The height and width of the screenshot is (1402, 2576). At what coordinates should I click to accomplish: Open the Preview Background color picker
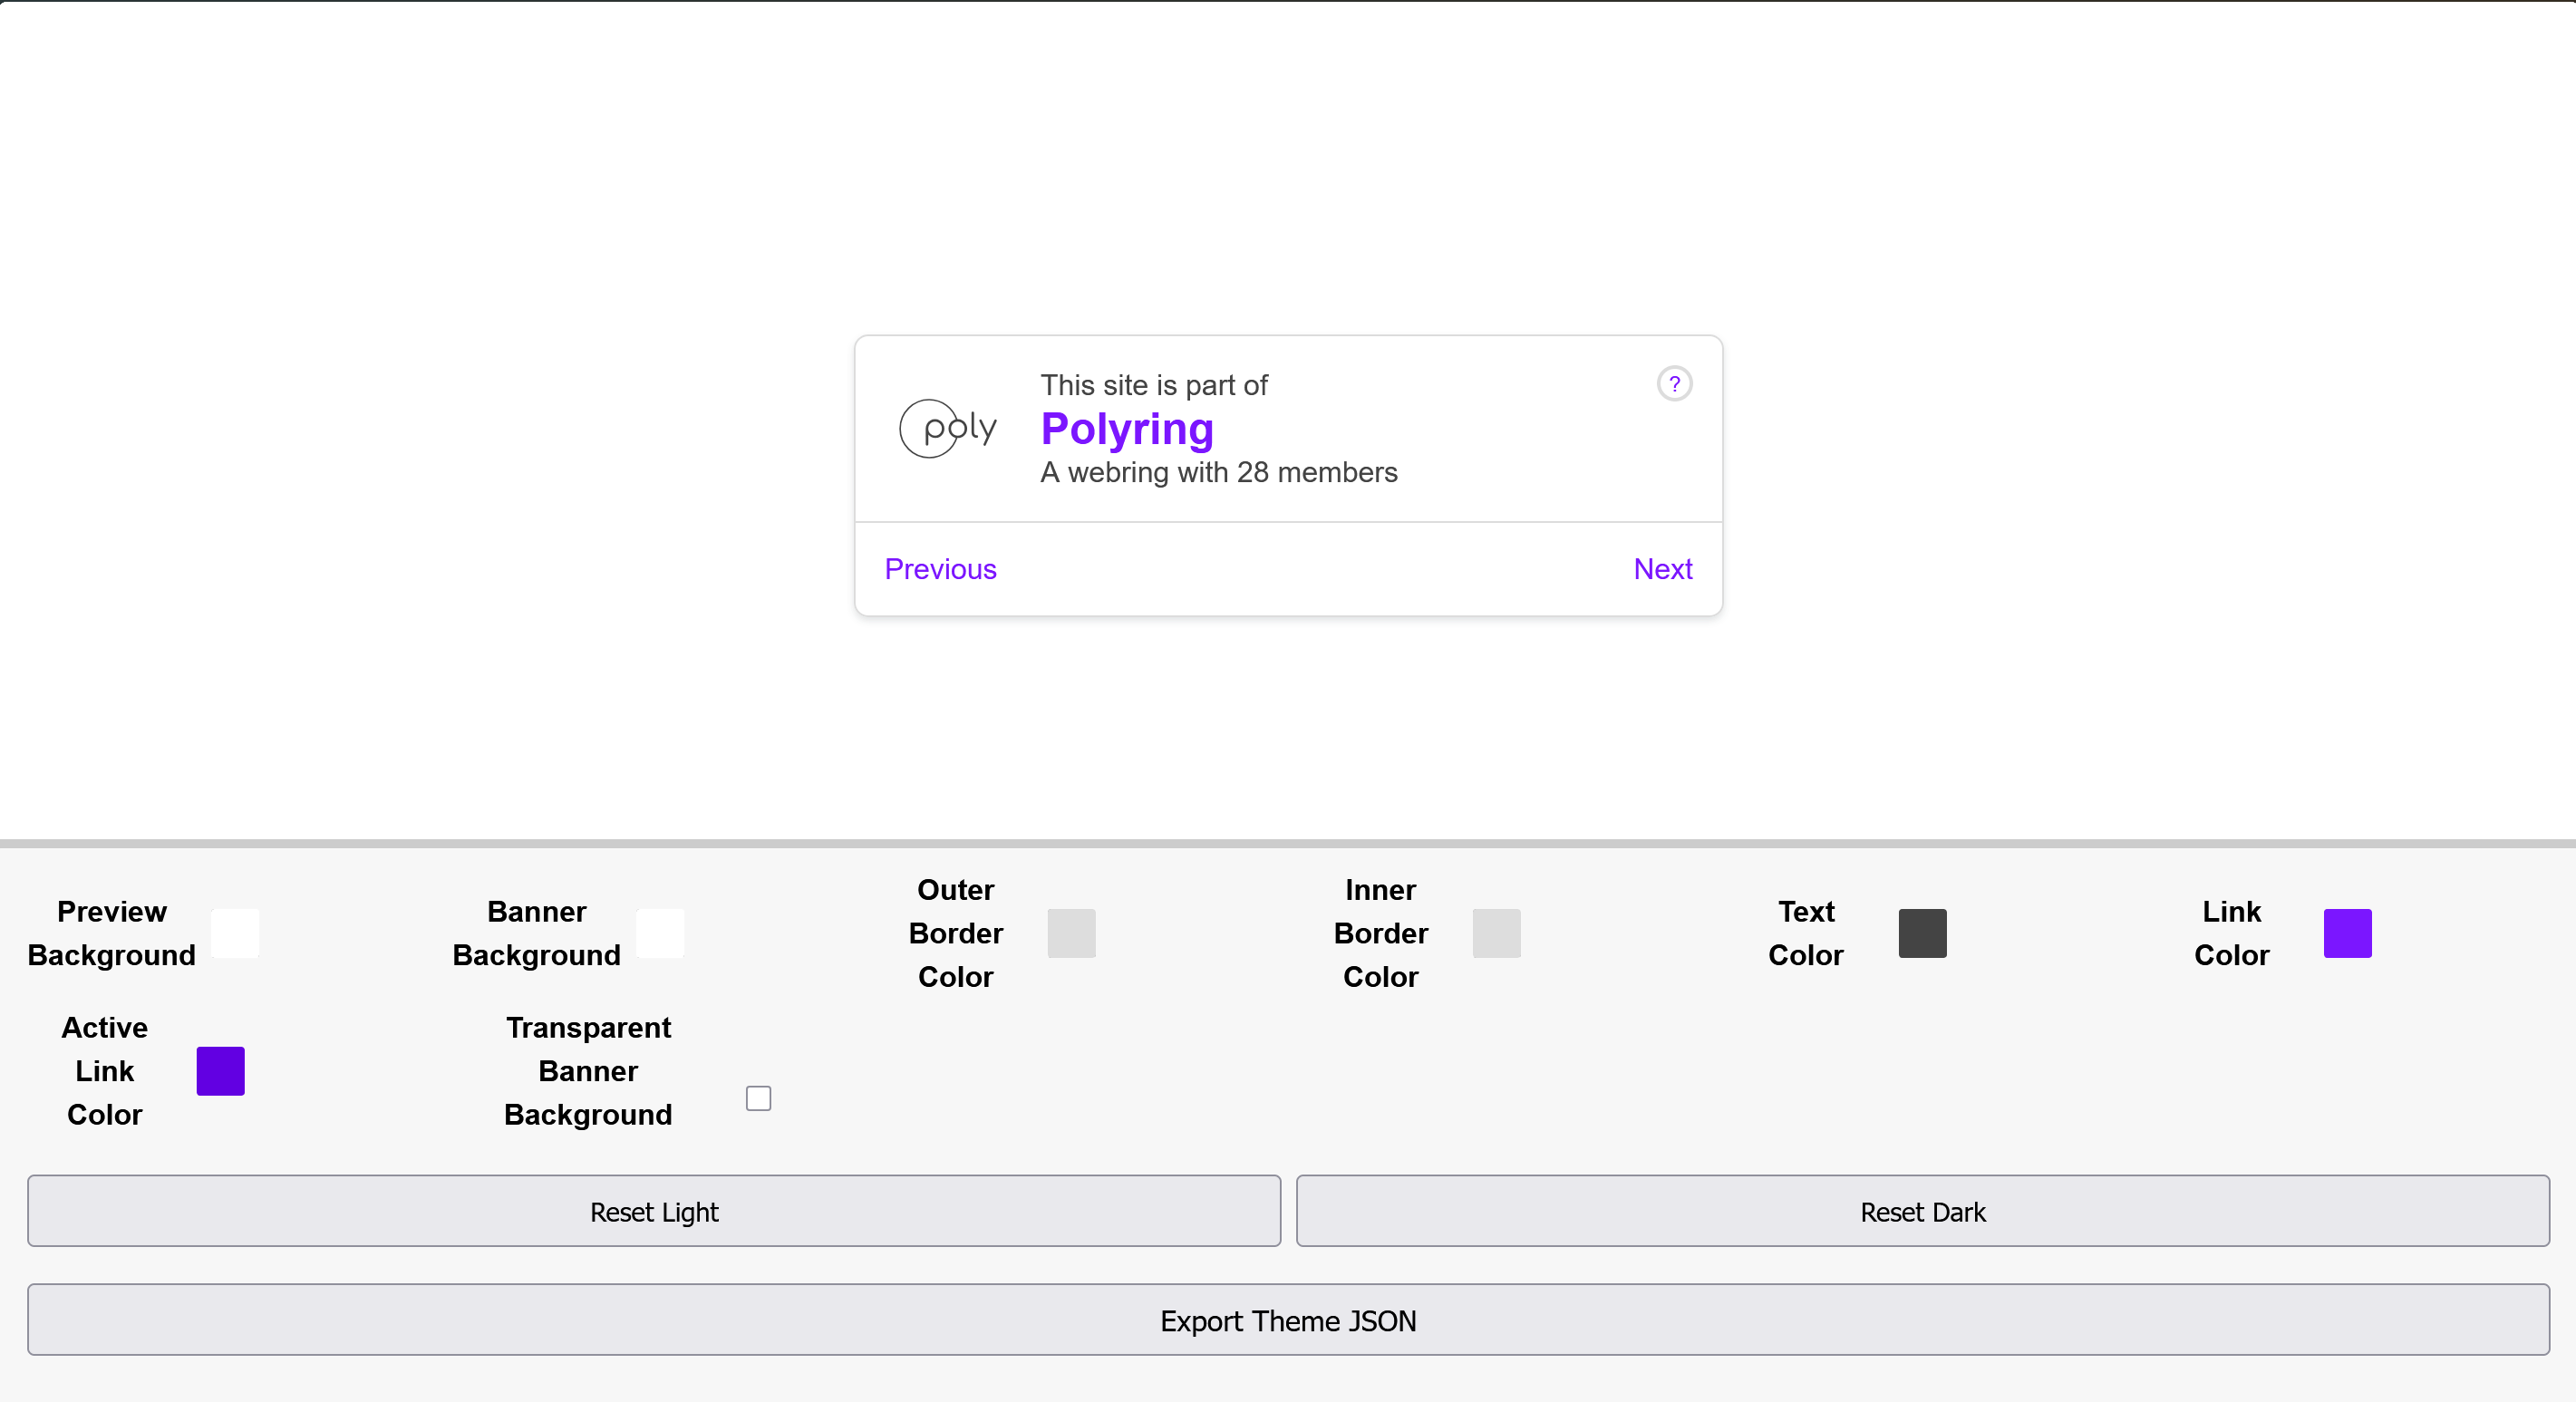click(235, 933)
